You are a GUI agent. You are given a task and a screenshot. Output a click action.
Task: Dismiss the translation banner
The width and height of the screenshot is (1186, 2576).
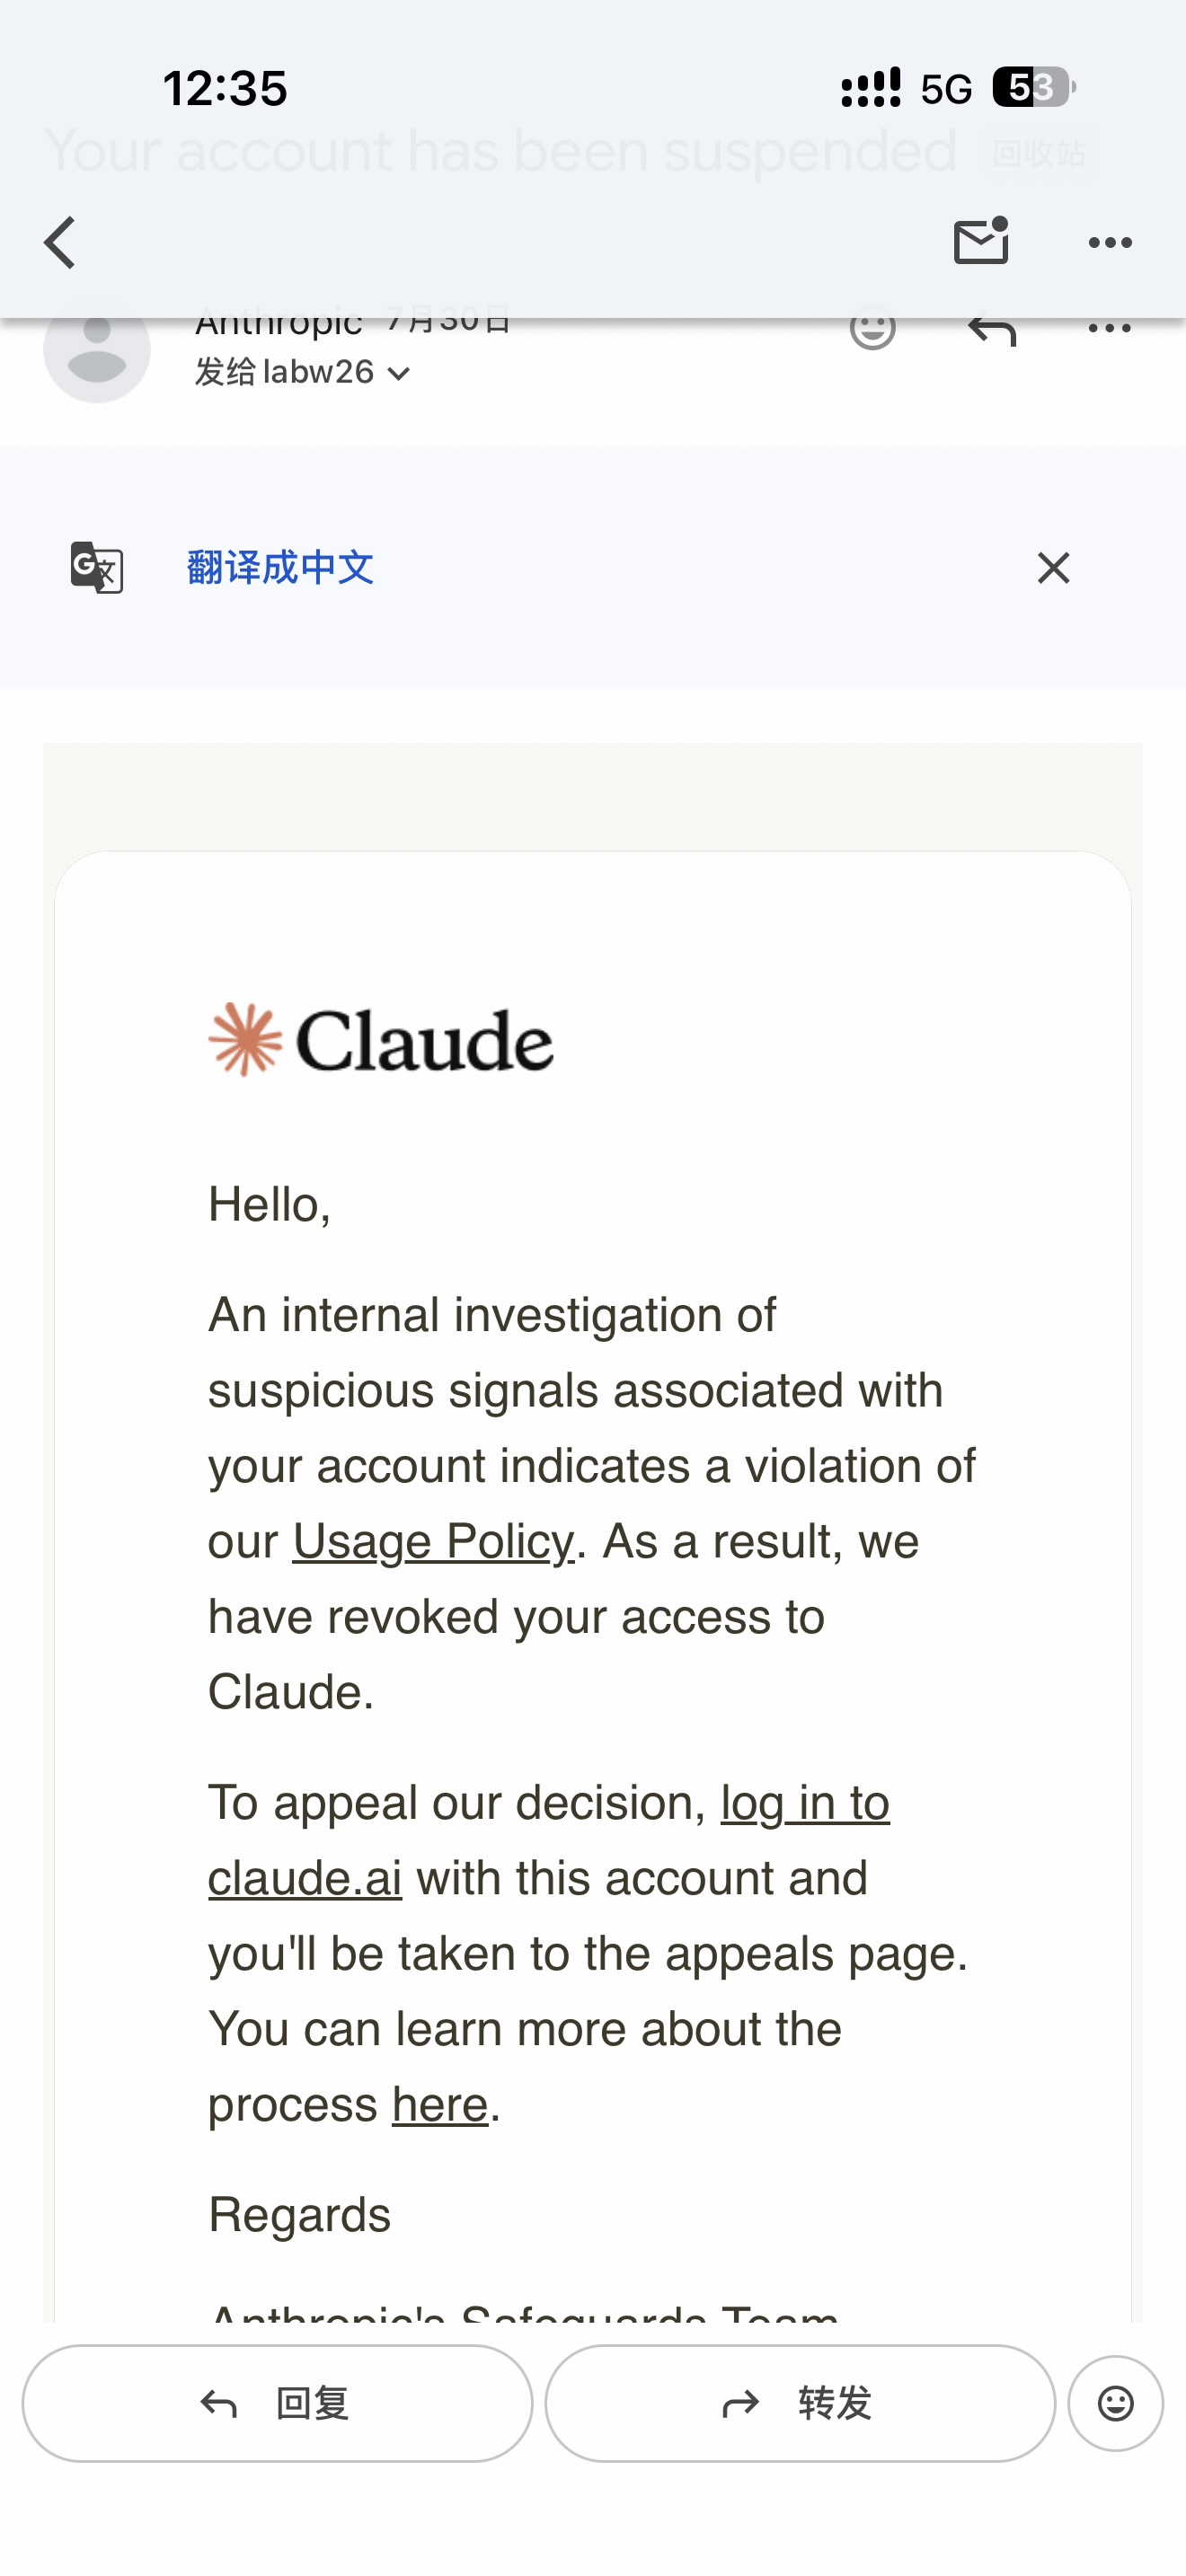(x=1053, y=568)
